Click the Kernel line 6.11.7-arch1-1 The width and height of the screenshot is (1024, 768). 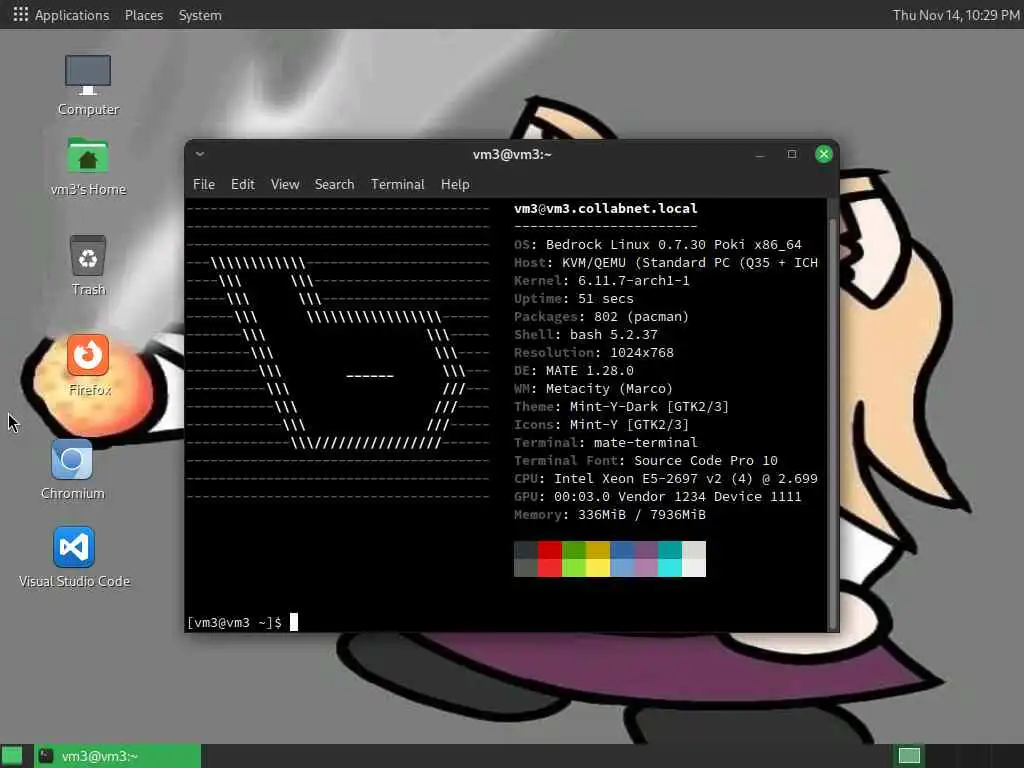coord(601,280)
